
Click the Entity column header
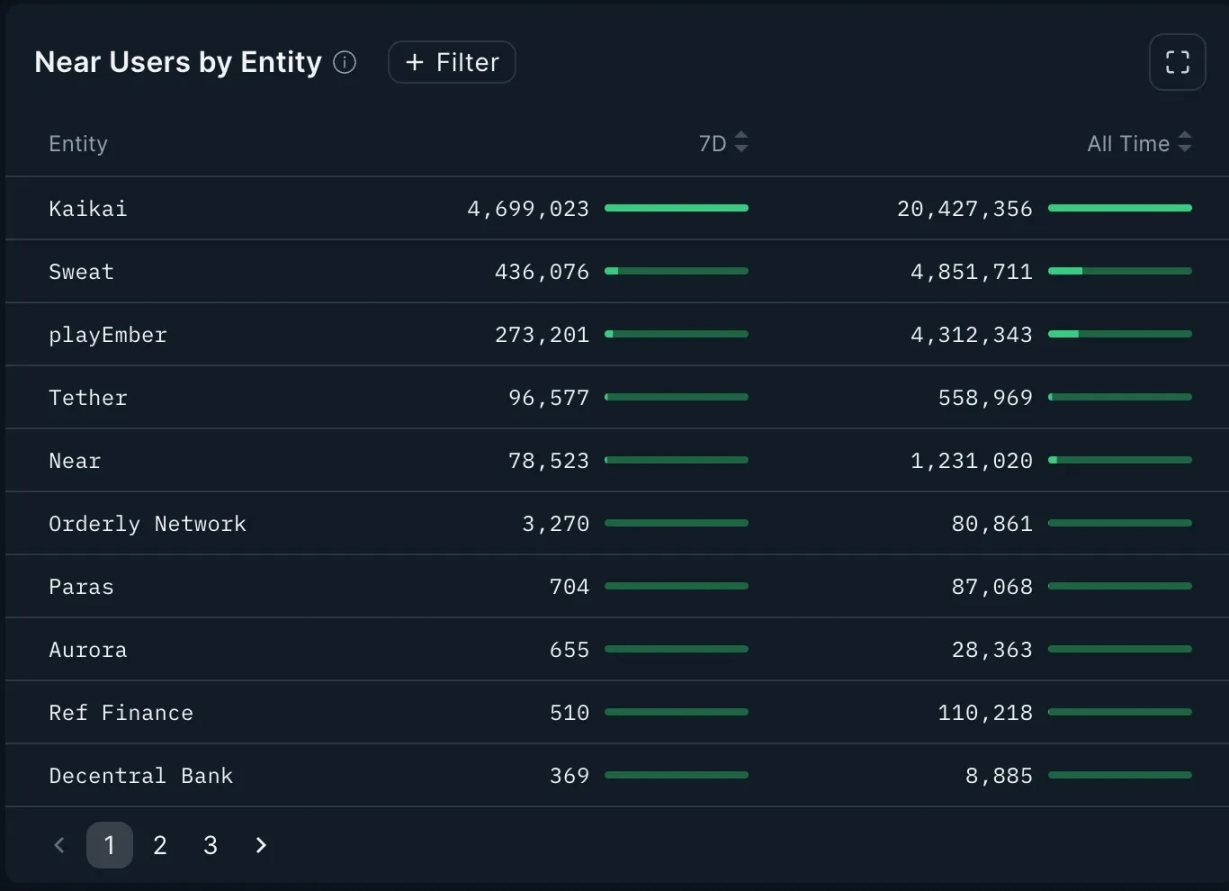pyautogui.click(x=78, y=143)
